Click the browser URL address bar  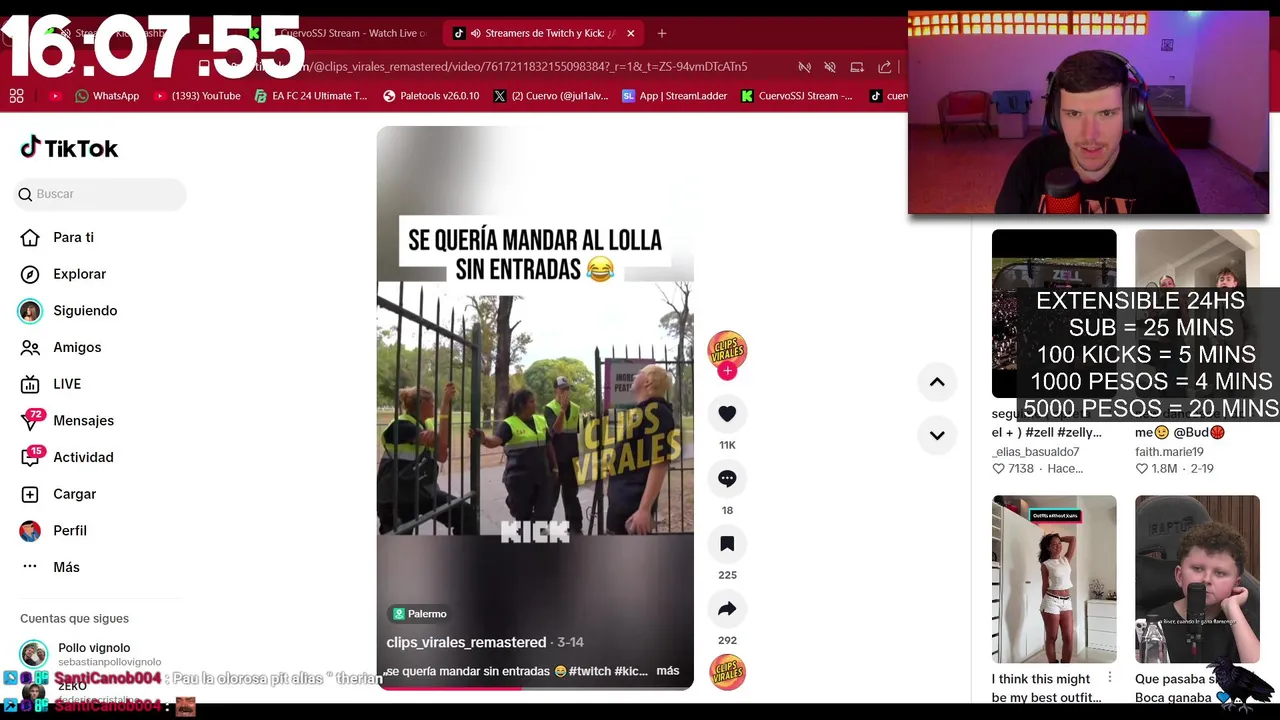coord(500,67)
